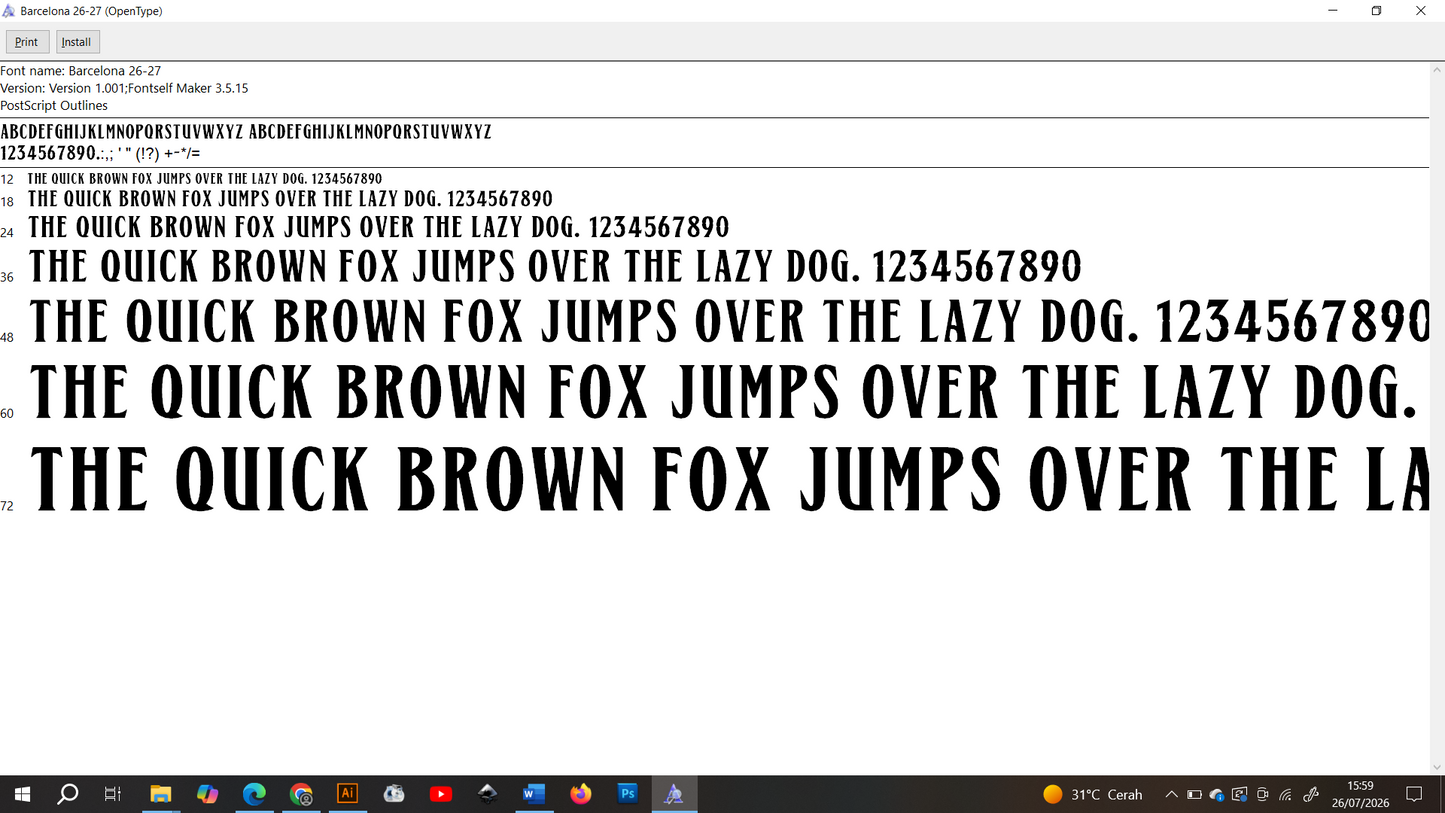Open Firefox from the taskbar
This screenshot has width=1445, height=813.
pos(581,794)
